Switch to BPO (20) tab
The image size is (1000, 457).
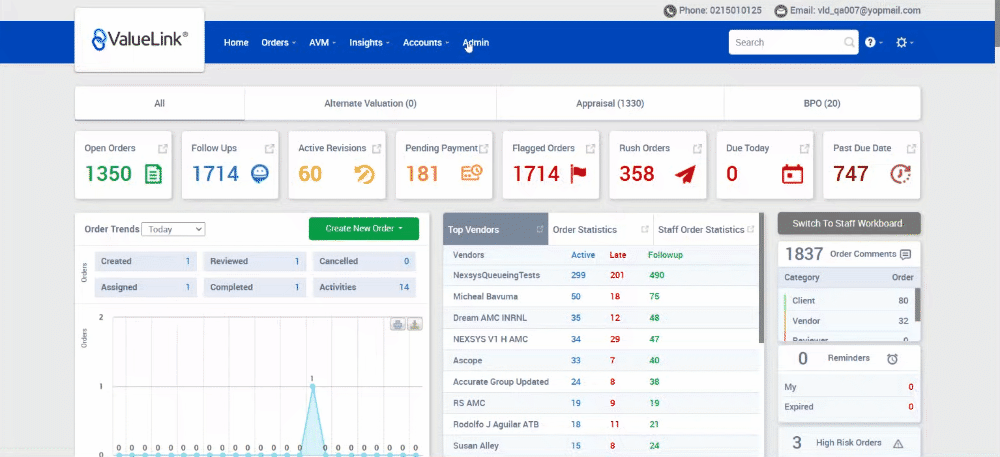[x=822, y=103]
